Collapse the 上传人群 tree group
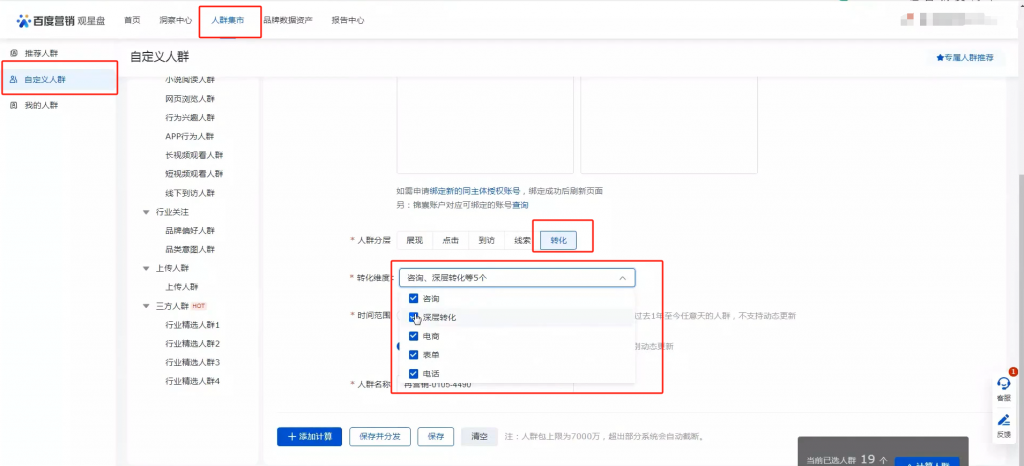The height and width of the screenshot is (466, 1024). (x=146, y=268)
